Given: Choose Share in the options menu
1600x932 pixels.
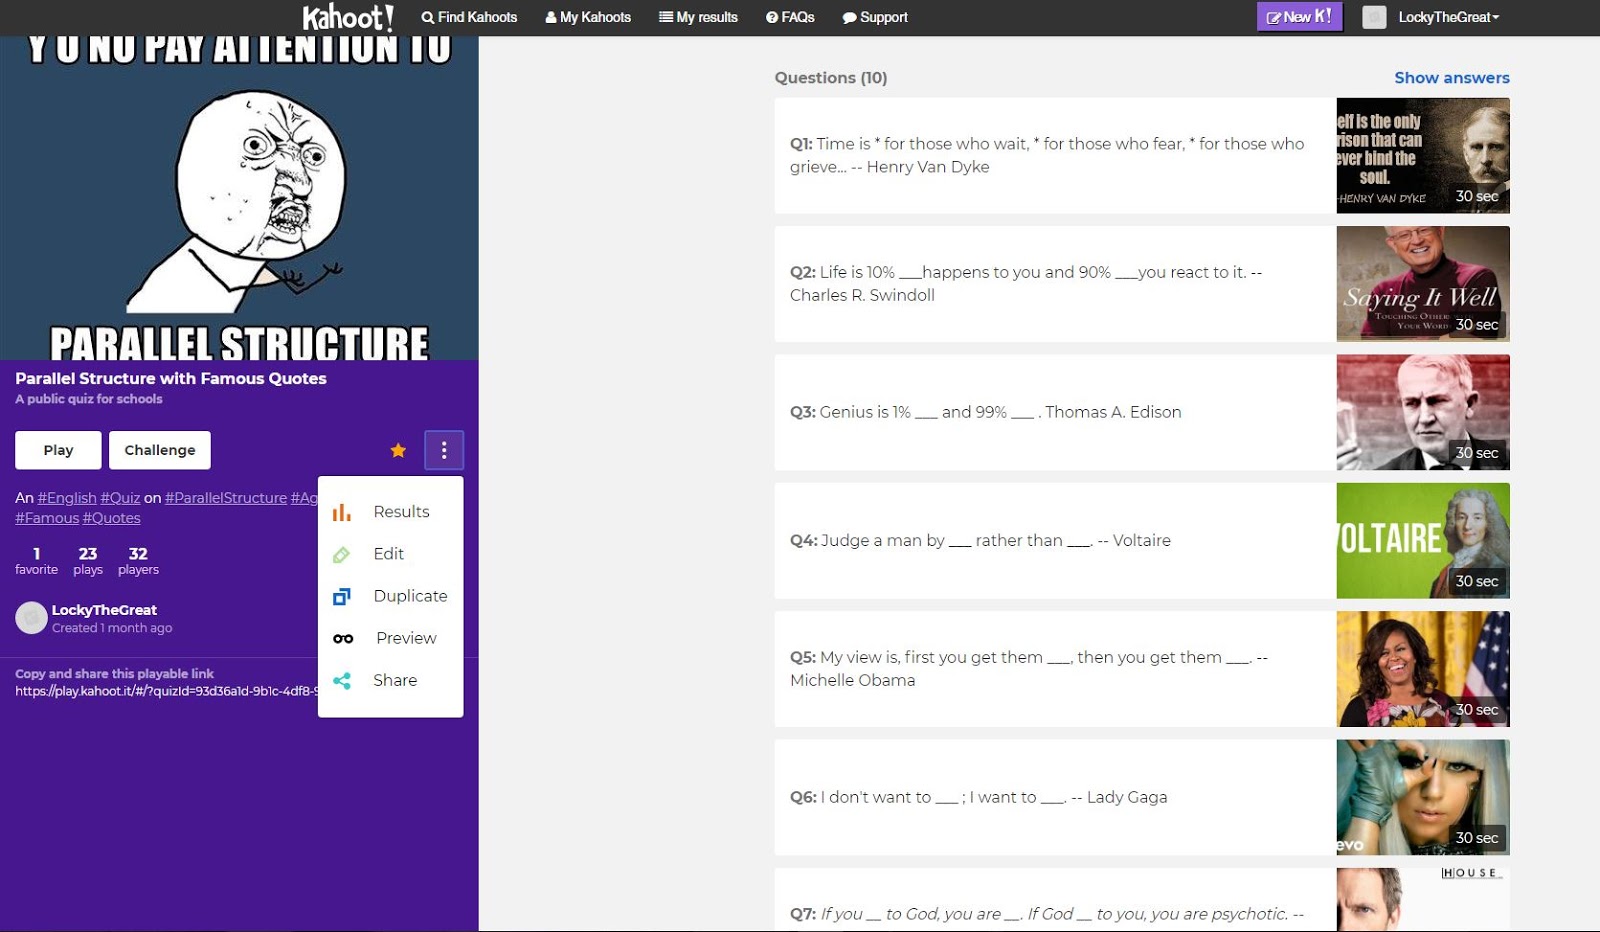Looking at the screenshot, I should click(x=390, y=680).
